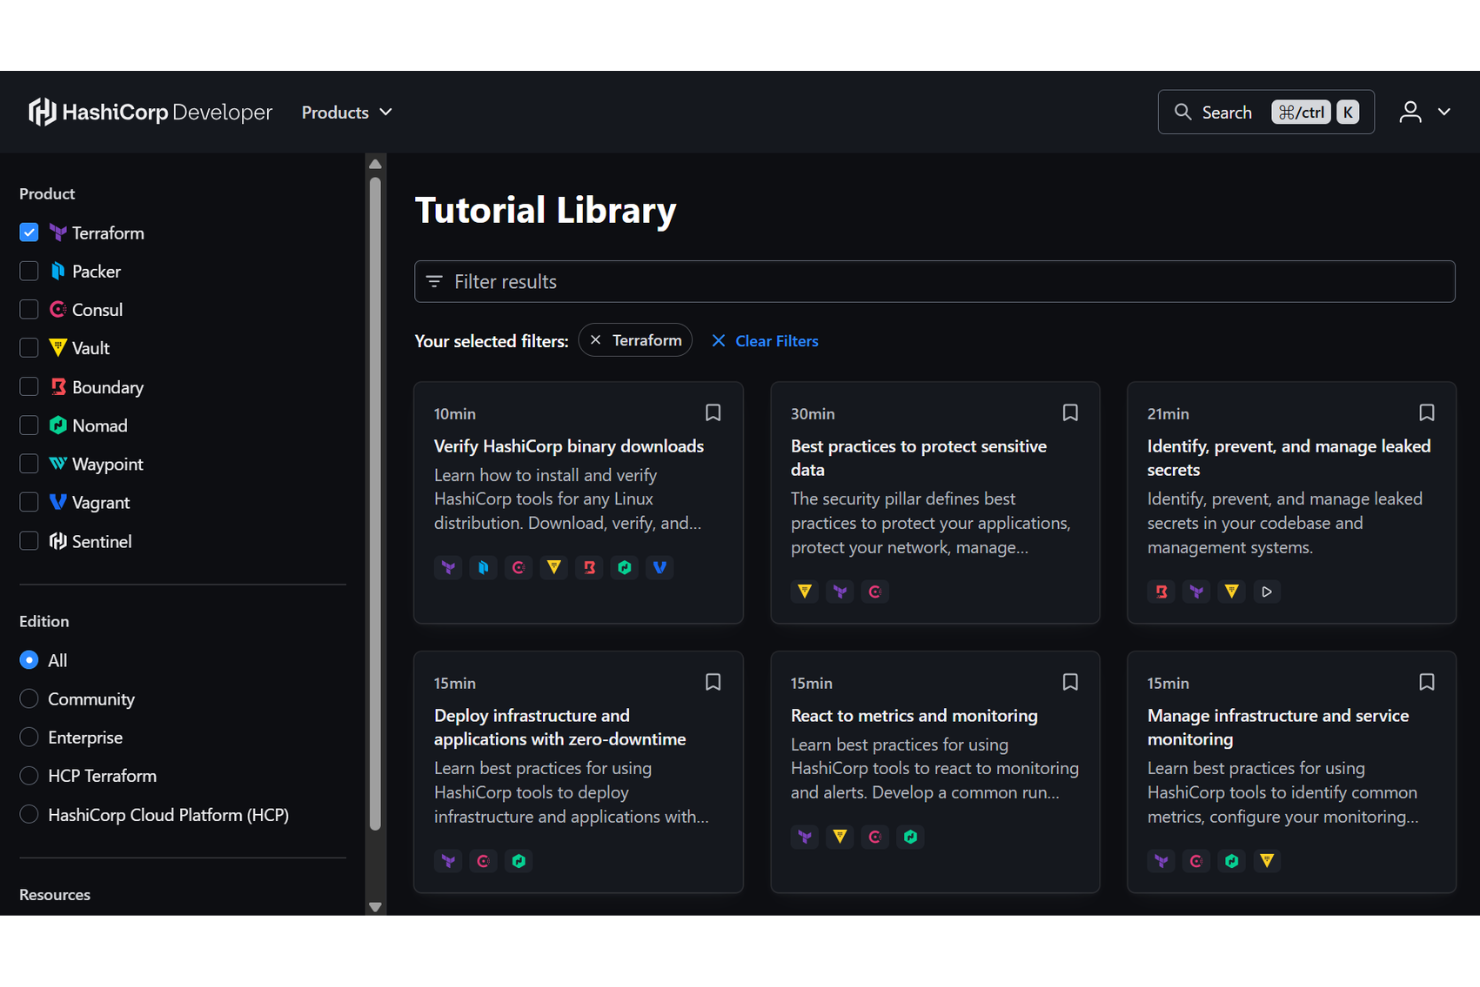
Task: Click Vagrant icon on Verify binary downloads card
Action: point(660,567)
